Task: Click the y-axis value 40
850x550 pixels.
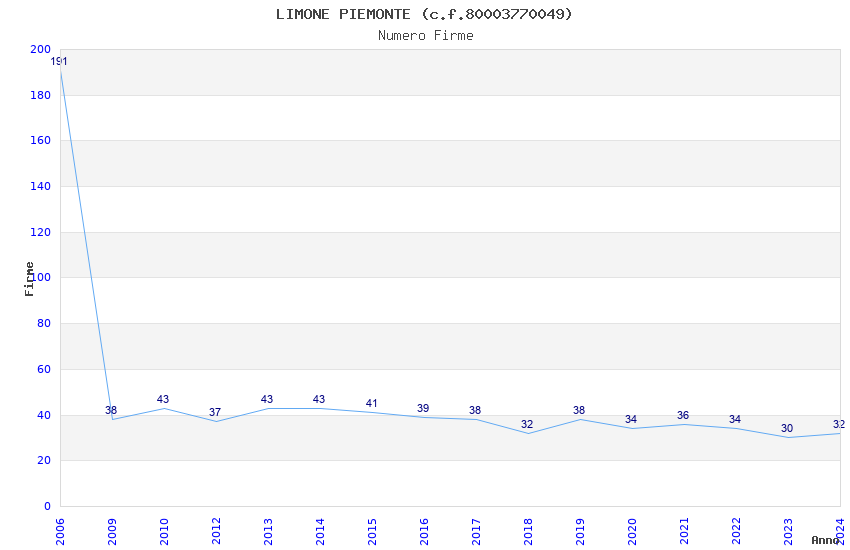Action: pos(44,416)
